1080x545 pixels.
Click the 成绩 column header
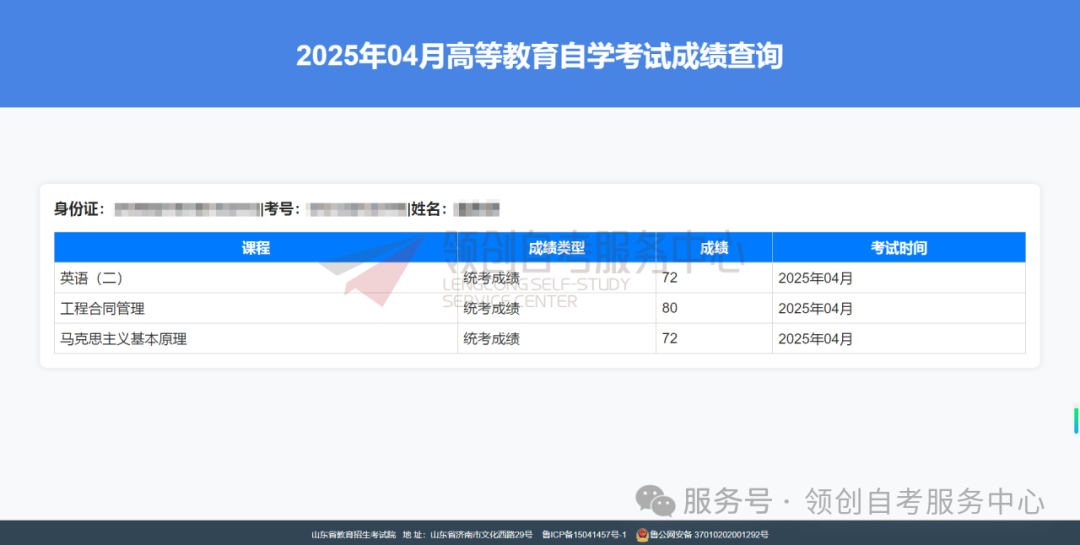click(x=714, y=248)
